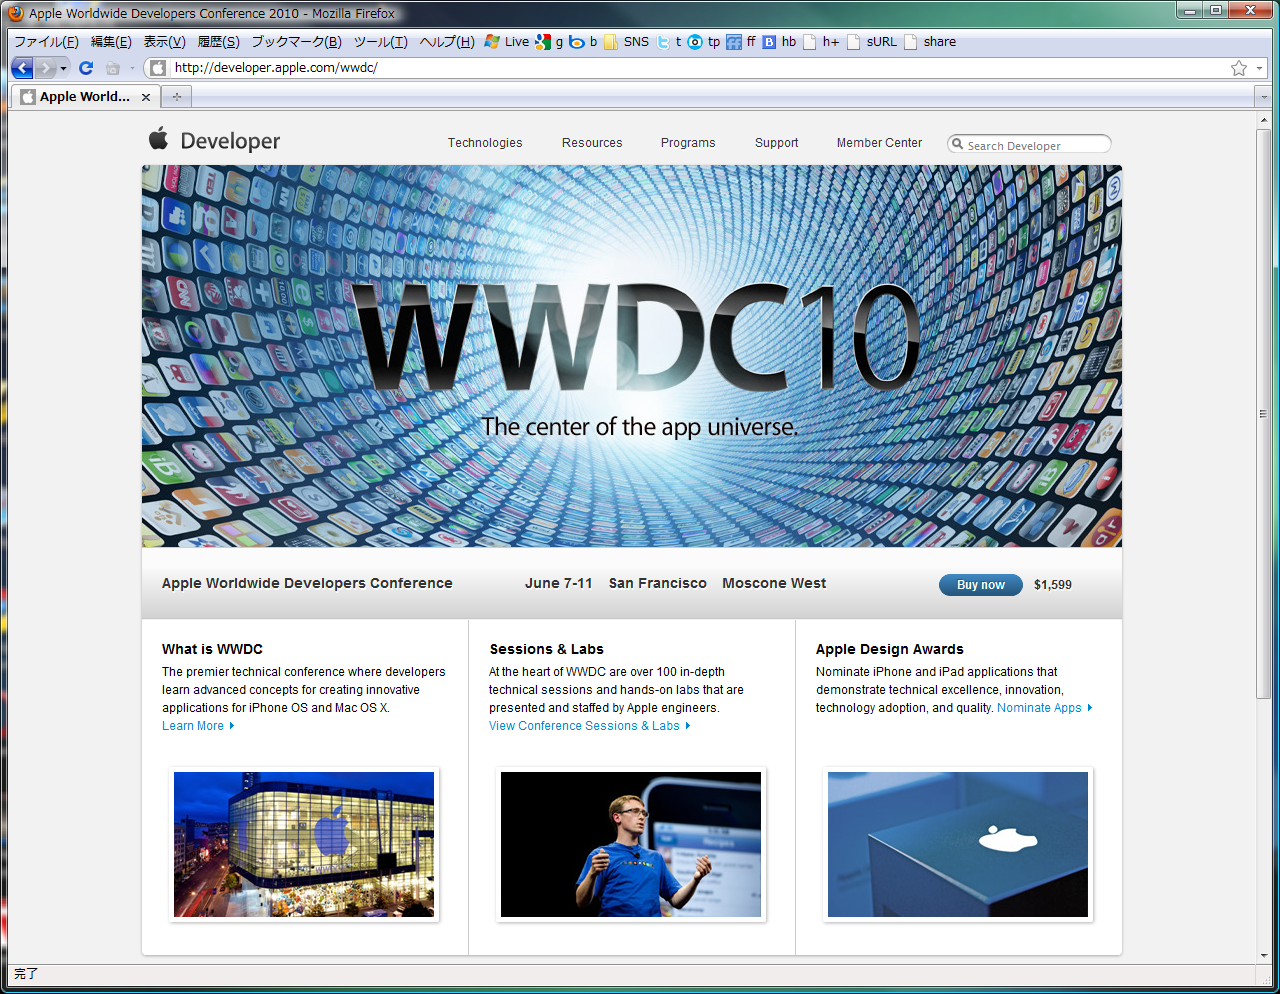The image size is (1280, 994).
Task: Click the '完了' status bar text
Action: coord(26,973)
